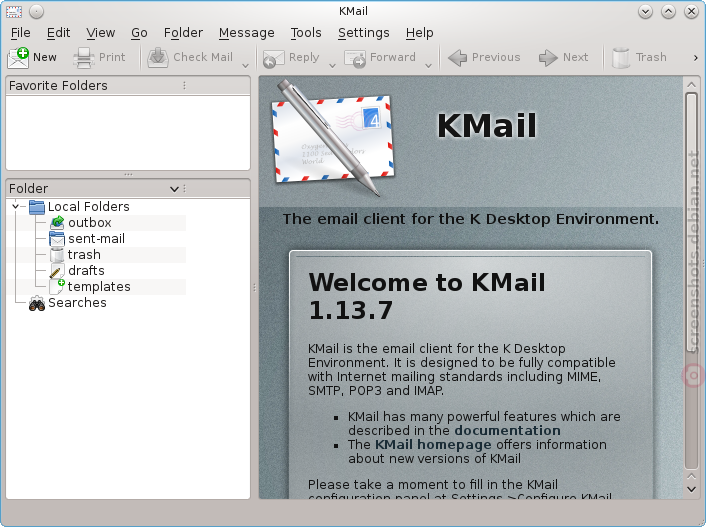Click the Favorite Folders header

[128, 86]
